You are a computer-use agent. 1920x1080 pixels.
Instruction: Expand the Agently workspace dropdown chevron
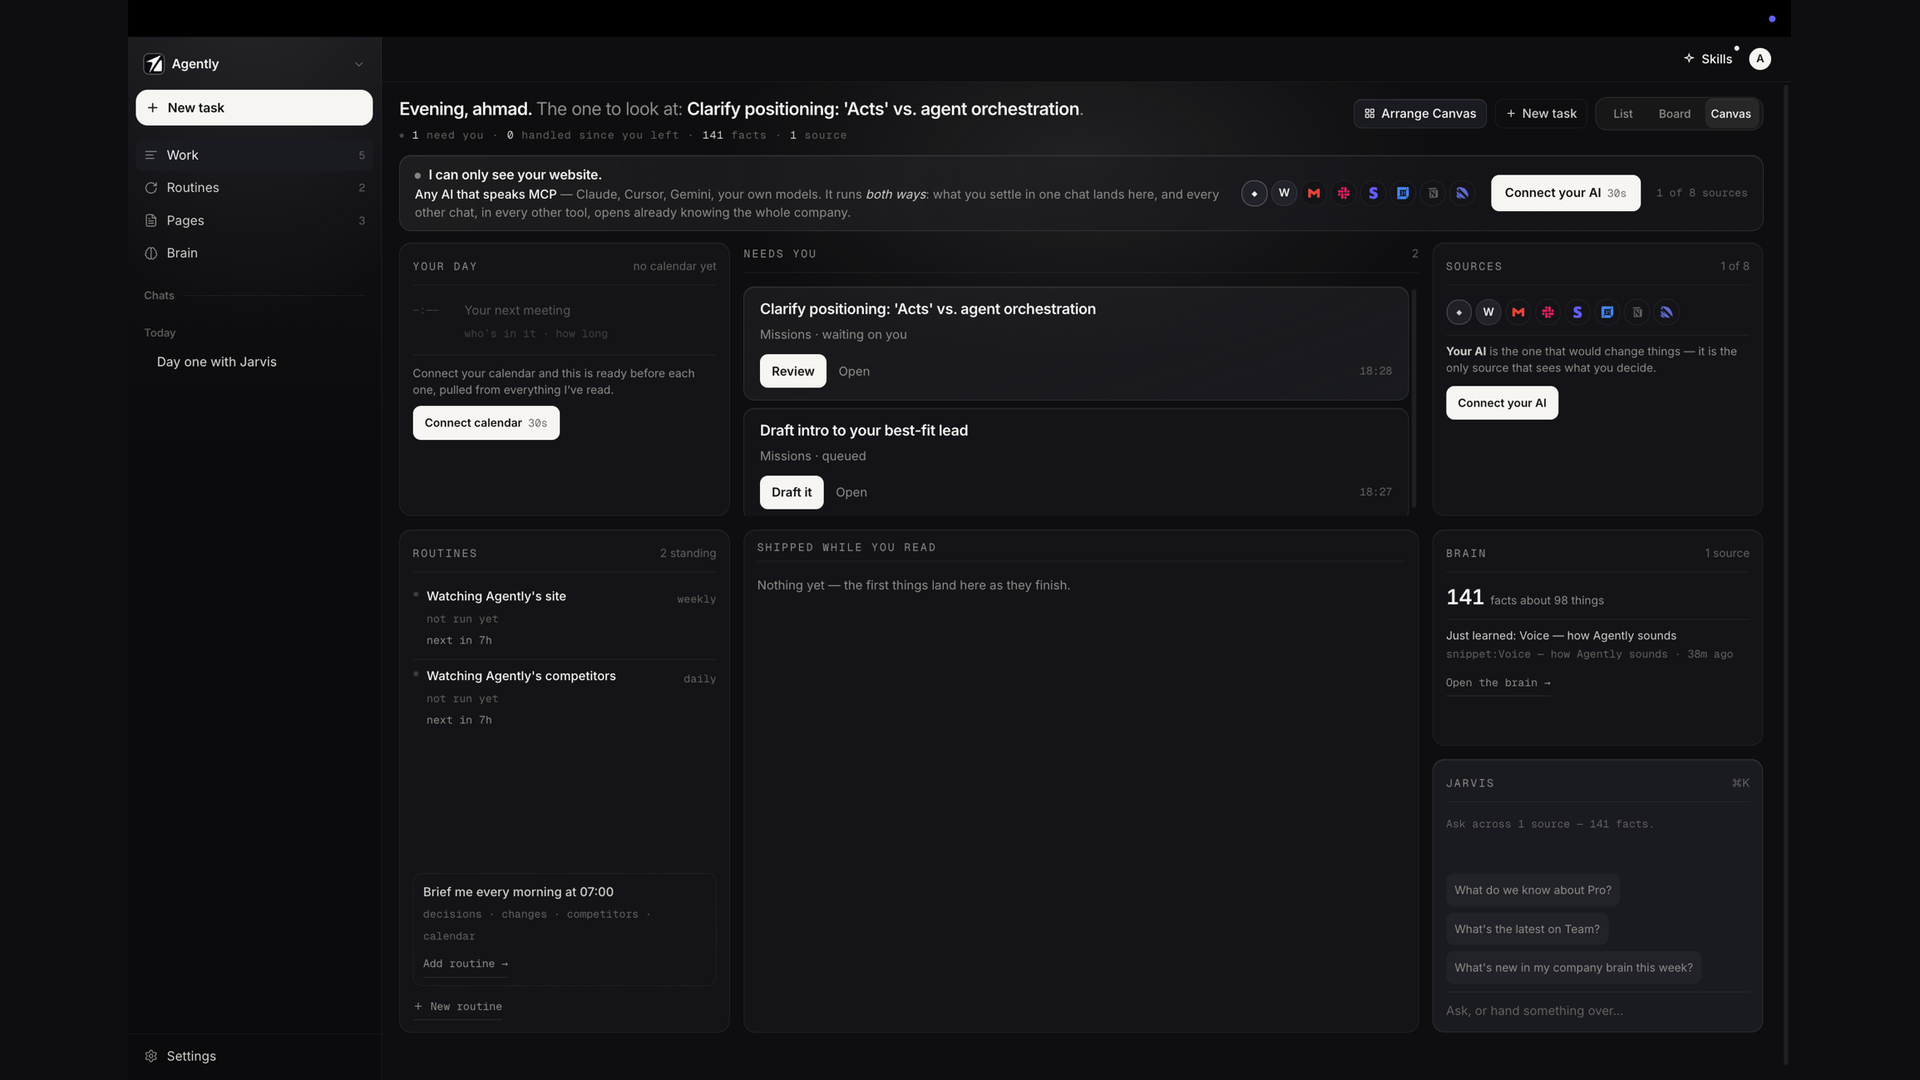pos(359,64)
